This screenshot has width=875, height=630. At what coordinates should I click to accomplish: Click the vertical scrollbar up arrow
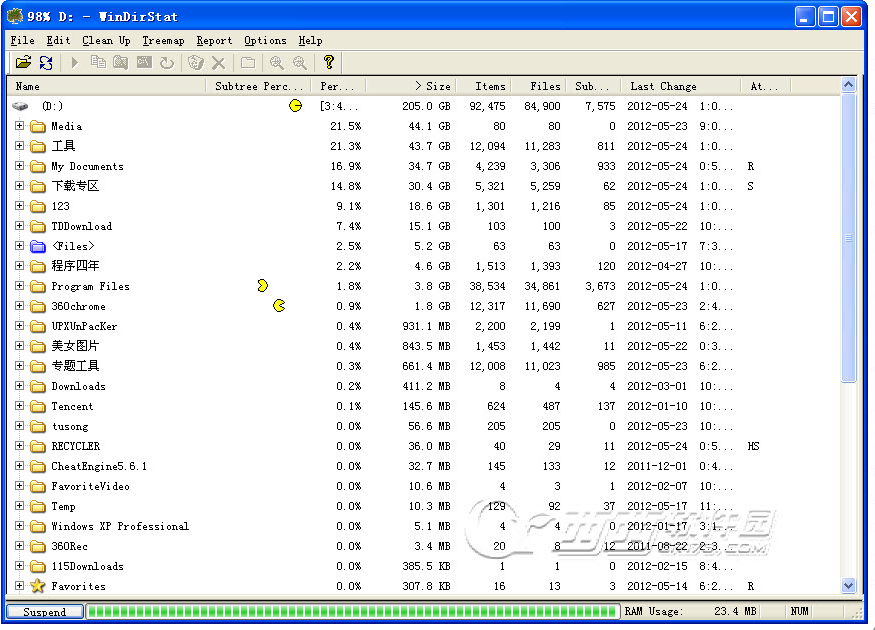[x=848, y=85]
